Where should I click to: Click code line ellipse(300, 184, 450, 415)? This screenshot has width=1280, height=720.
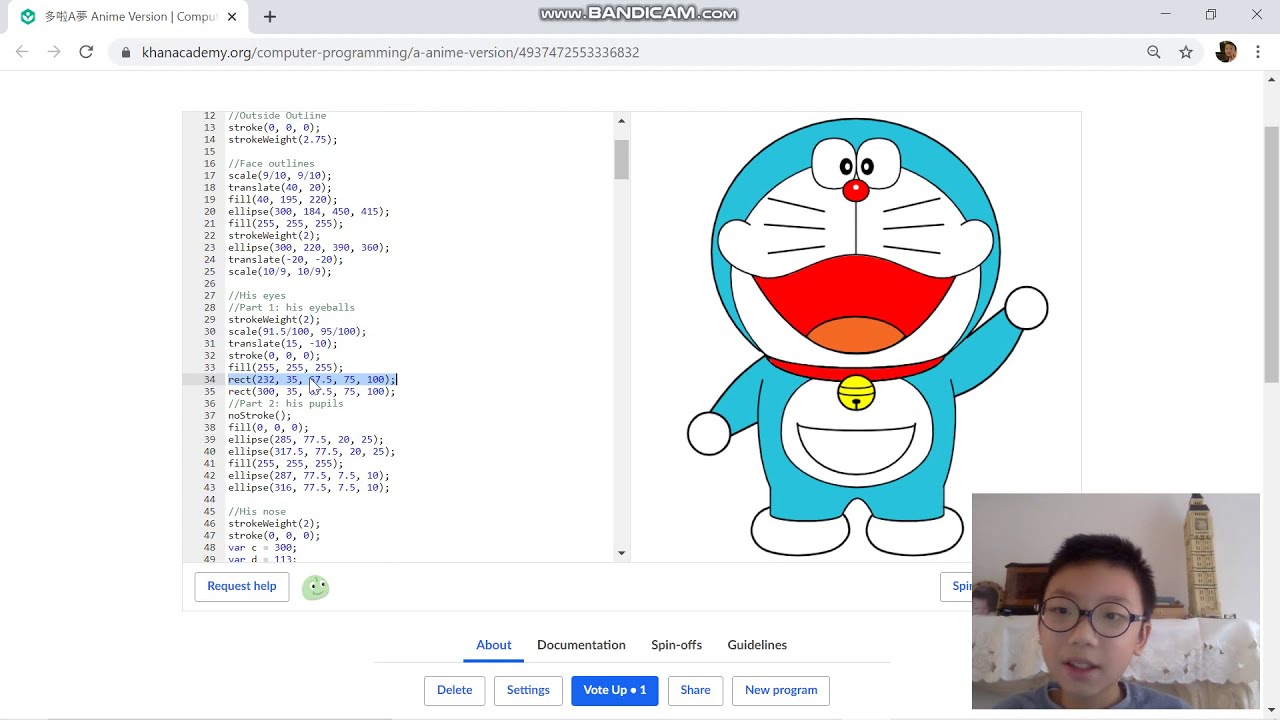(x=309, y=211)
